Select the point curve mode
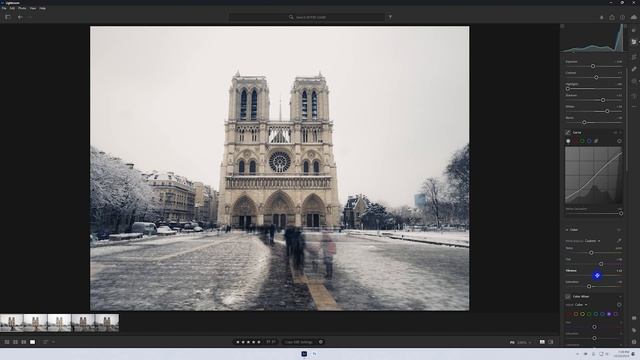This screenshot has width=640, height=360. pyautogui.click(x=596, y=141)
